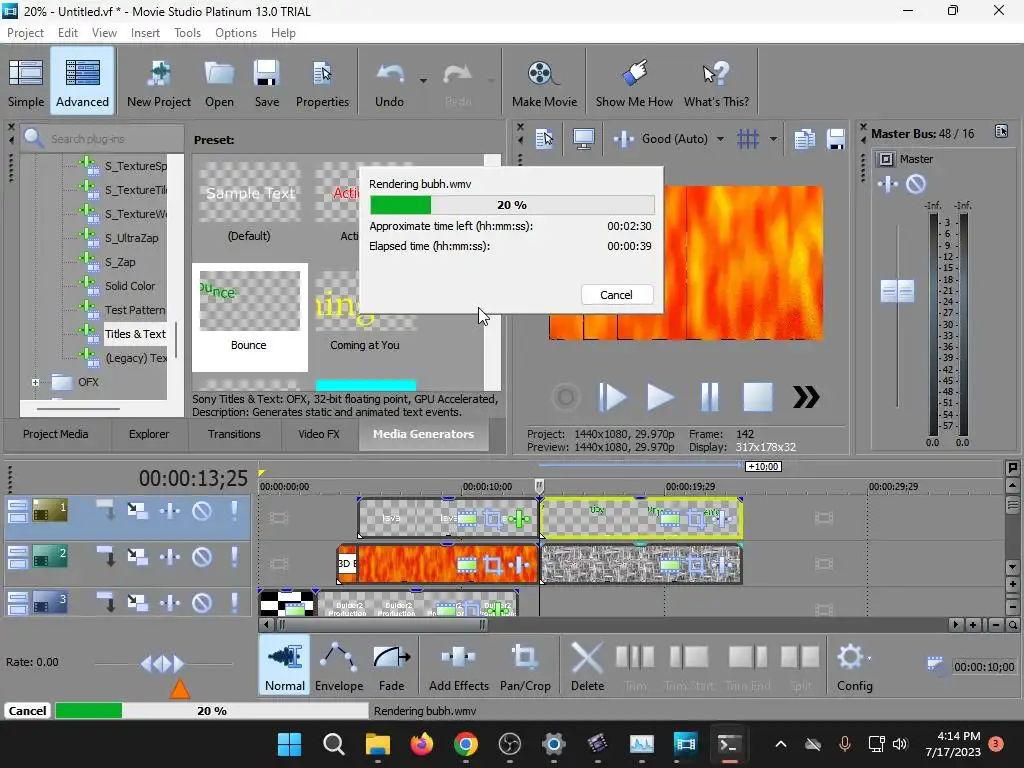Open track 2 Track Motion
This screenshot has width=1024, height=768.
pos(137,556)
